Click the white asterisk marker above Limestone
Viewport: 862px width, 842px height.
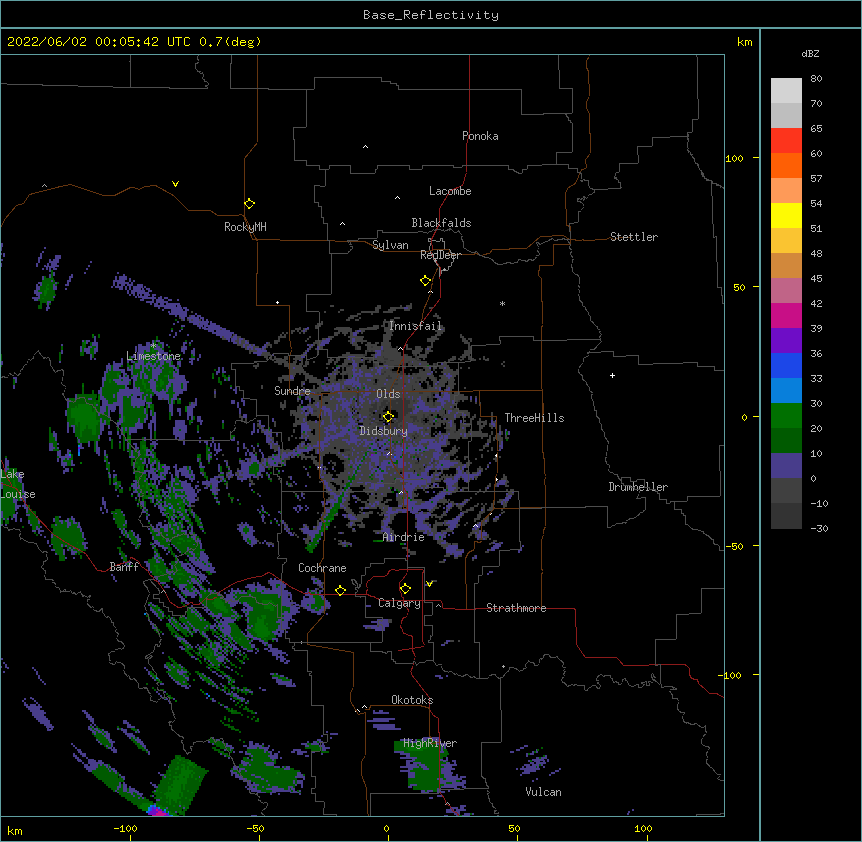[154, 346]
